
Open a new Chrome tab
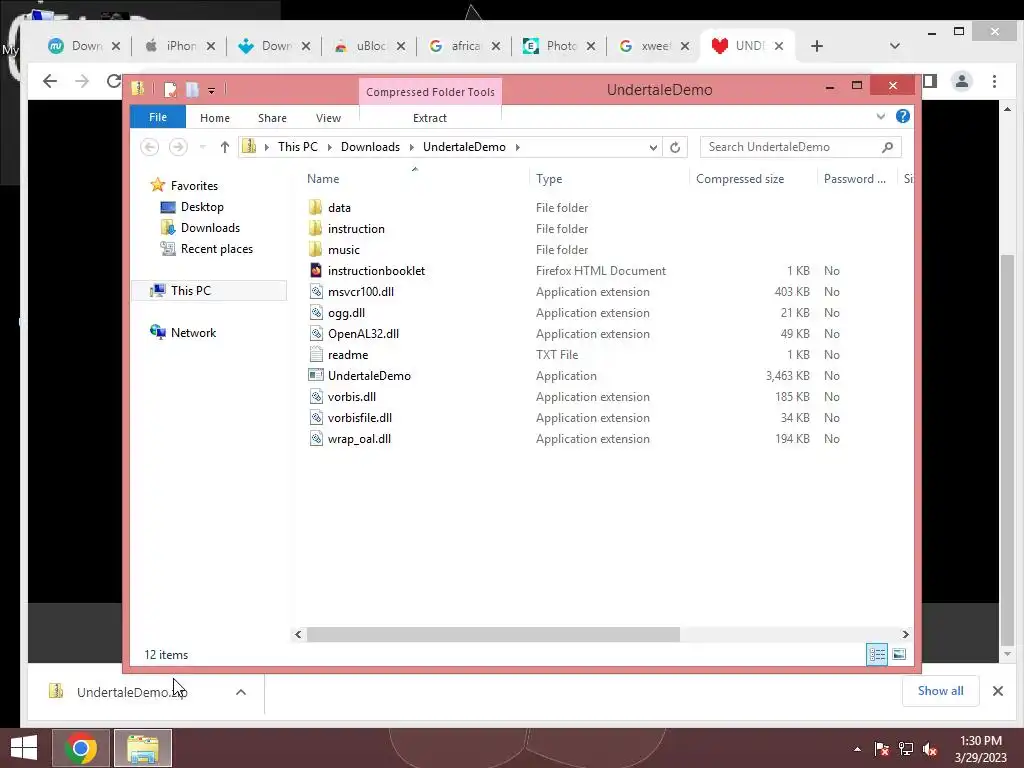pyautogui.click(x=816, y=46)
